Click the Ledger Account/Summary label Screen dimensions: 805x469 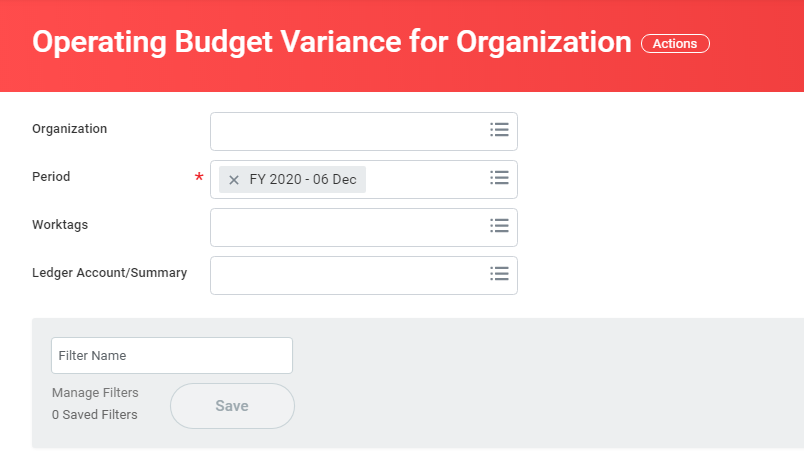point(109,273)
